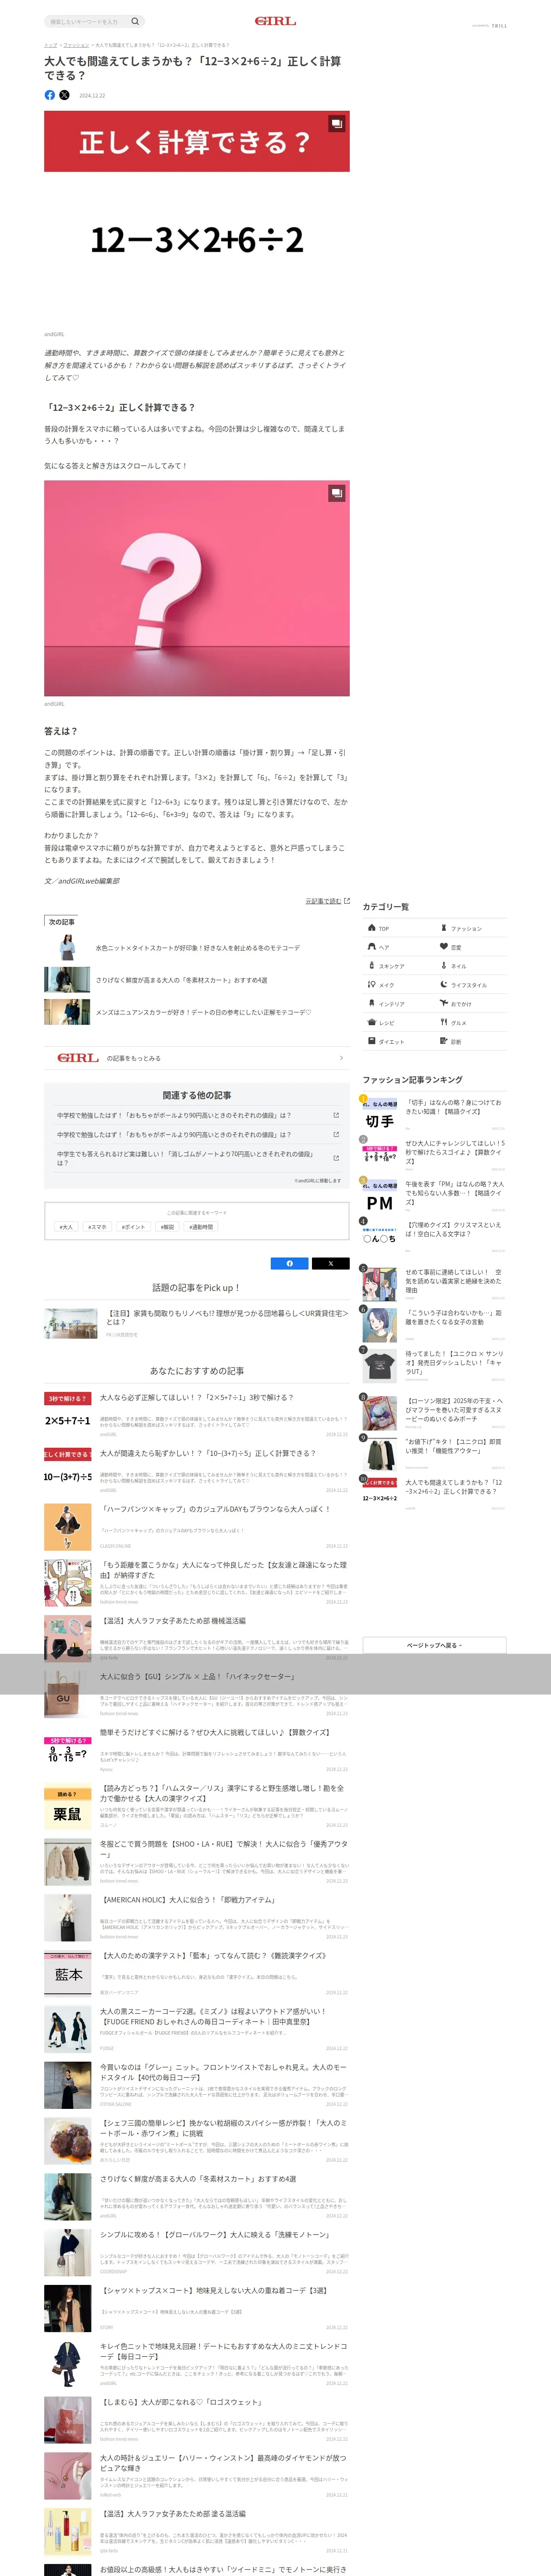Viewport: 551px width, 2576px height.
Task: Share article via X icon under title
Action: pos(64,95)
